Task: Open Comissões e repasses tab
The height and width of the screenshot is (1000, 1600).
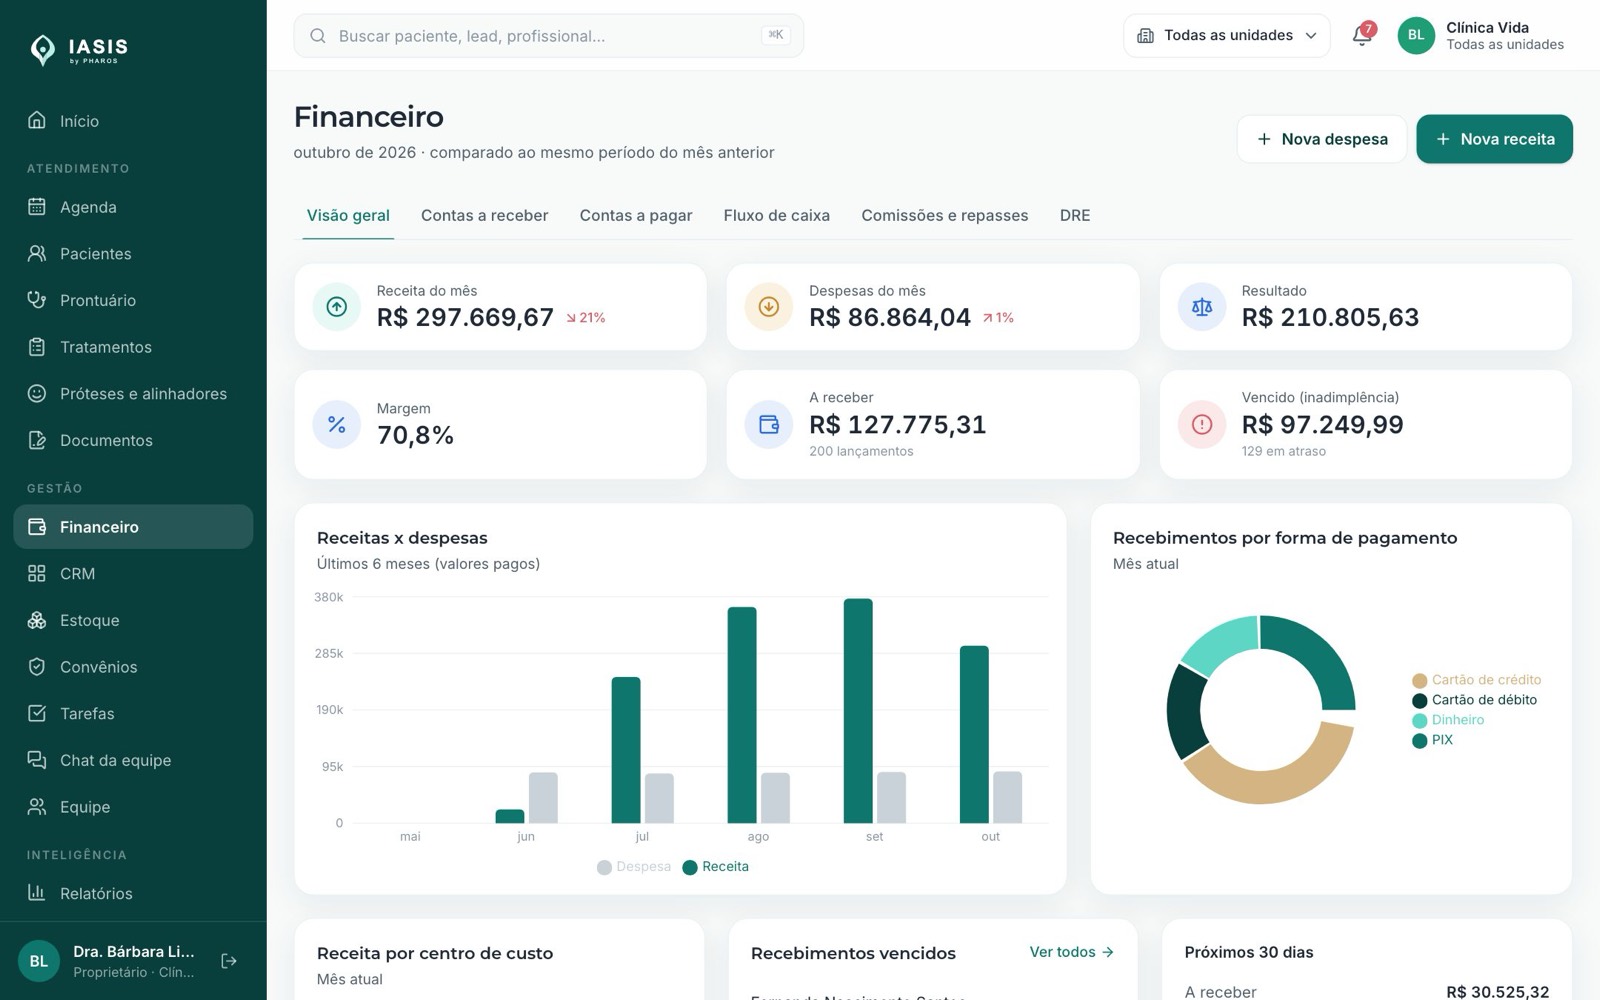Action: coord(945,215)
